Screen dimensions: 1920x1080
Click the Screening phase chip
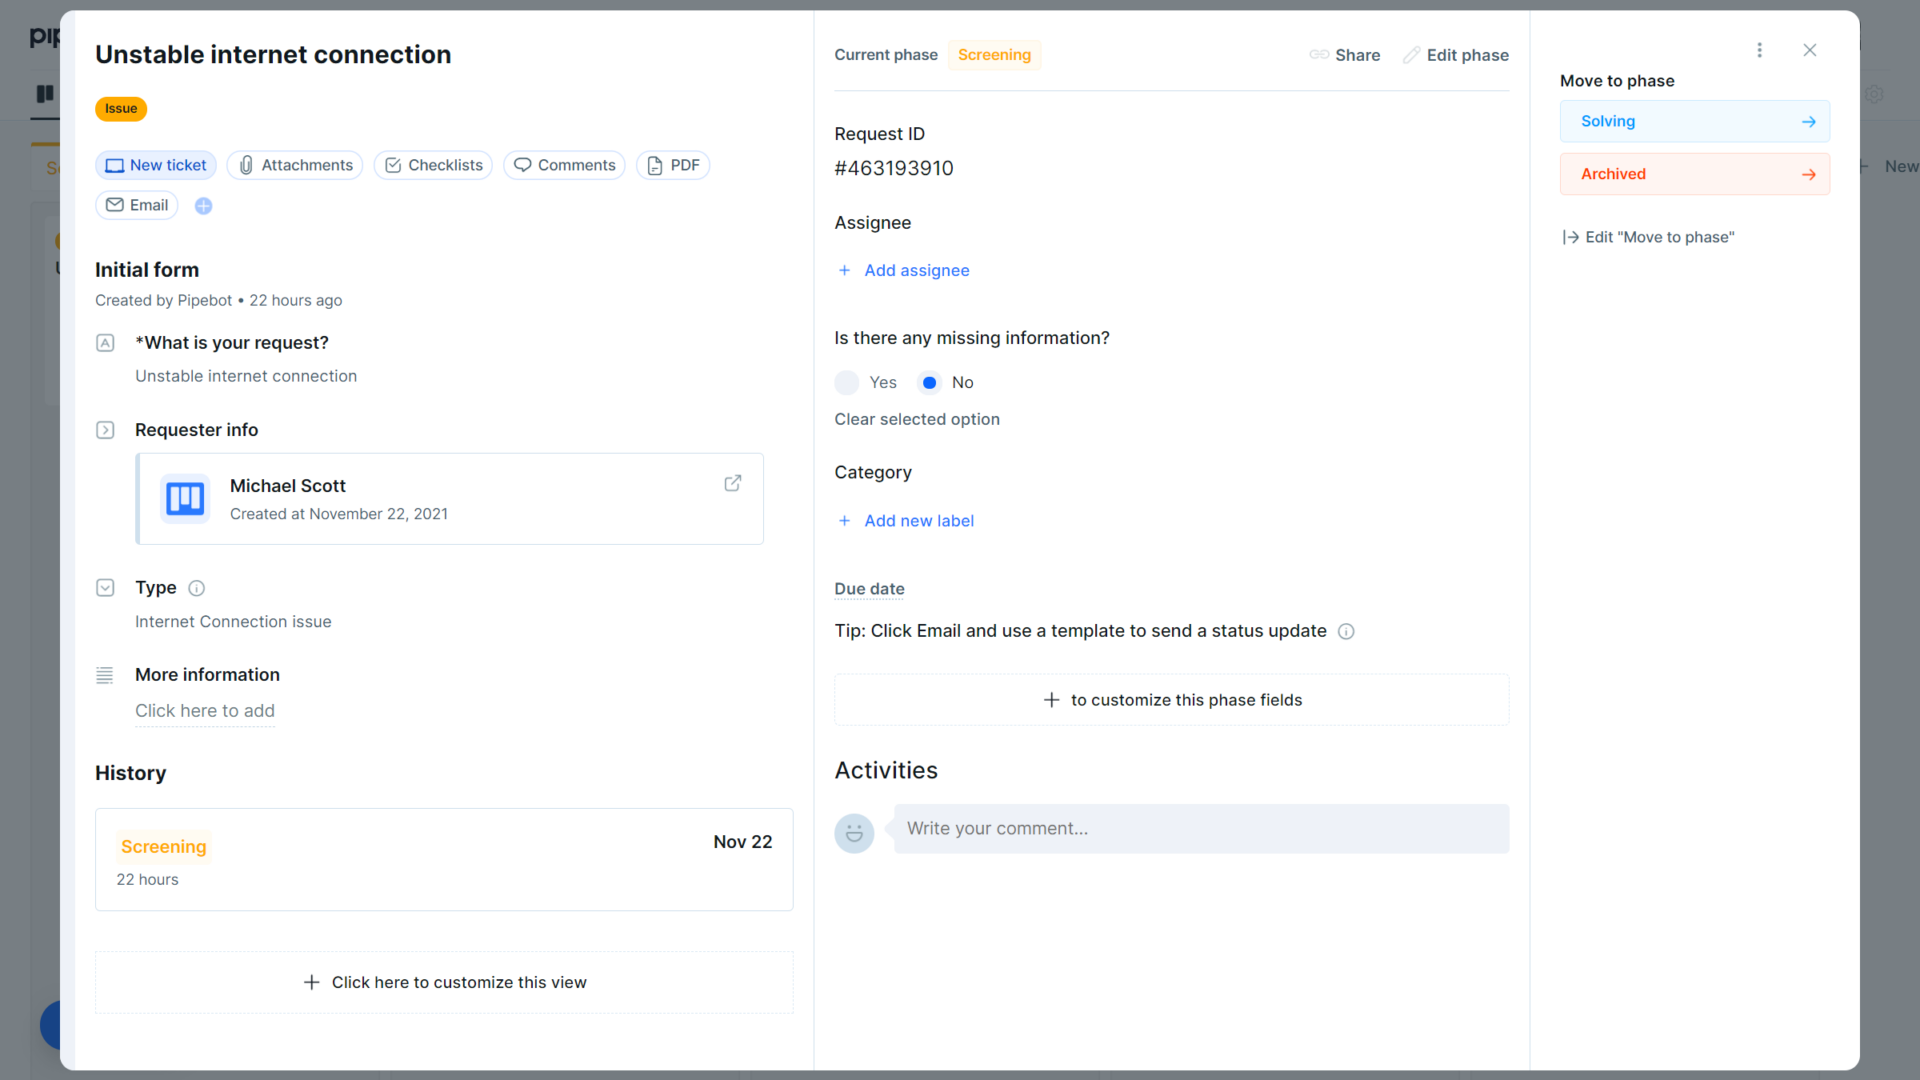(994, 55)
